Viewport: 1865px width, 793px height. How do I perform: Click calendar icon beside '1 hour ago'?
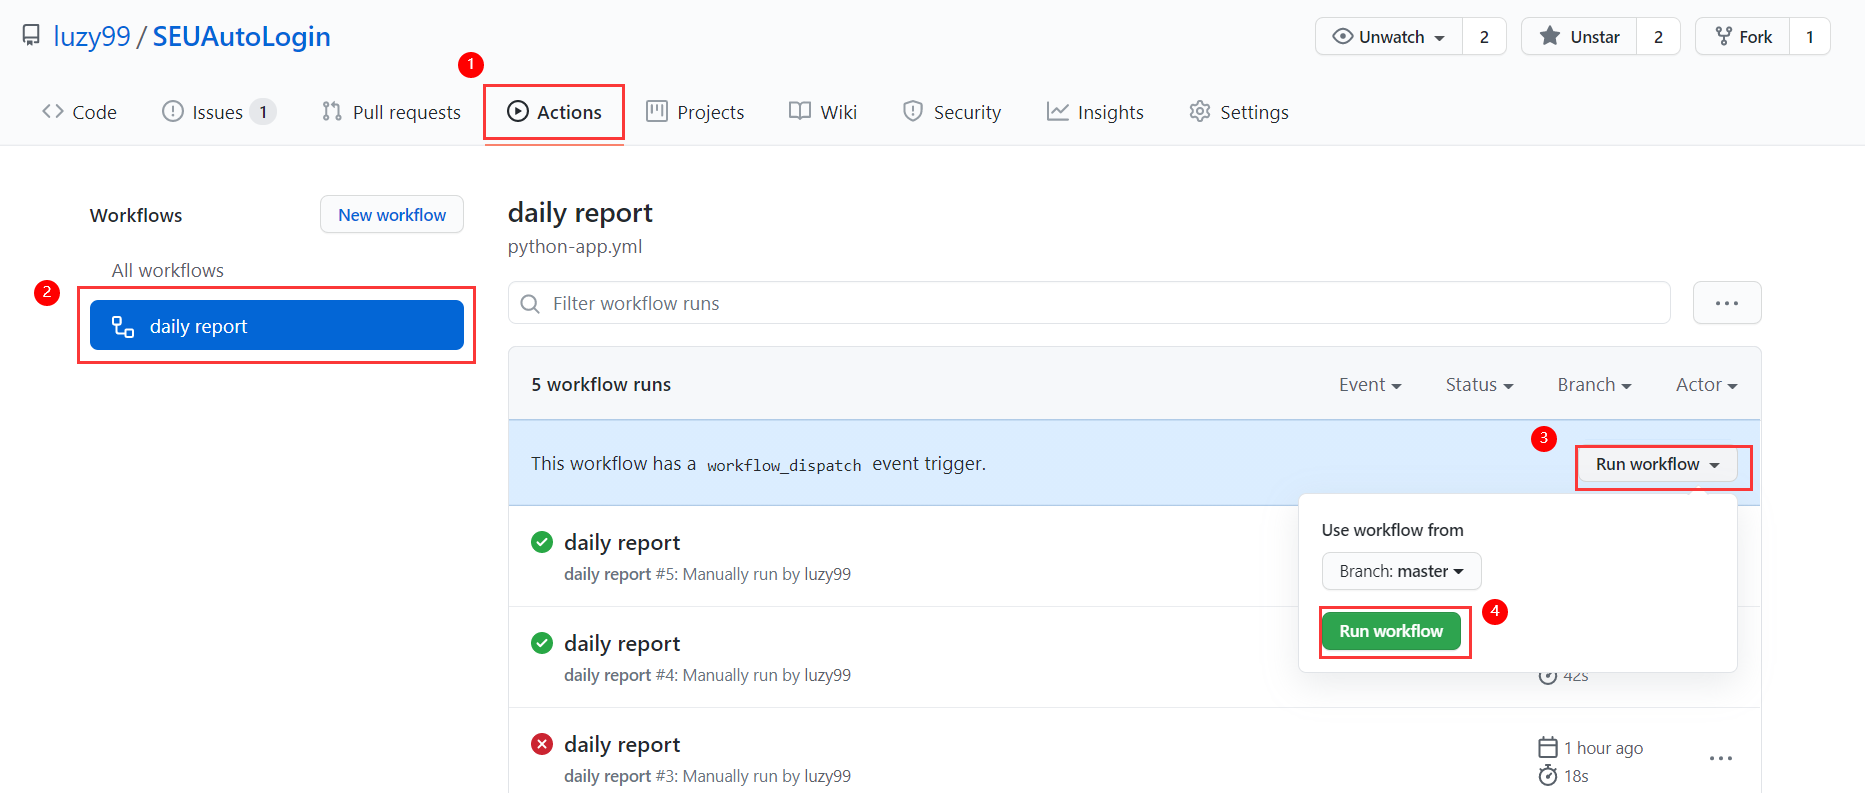(x=1548, y=748)
